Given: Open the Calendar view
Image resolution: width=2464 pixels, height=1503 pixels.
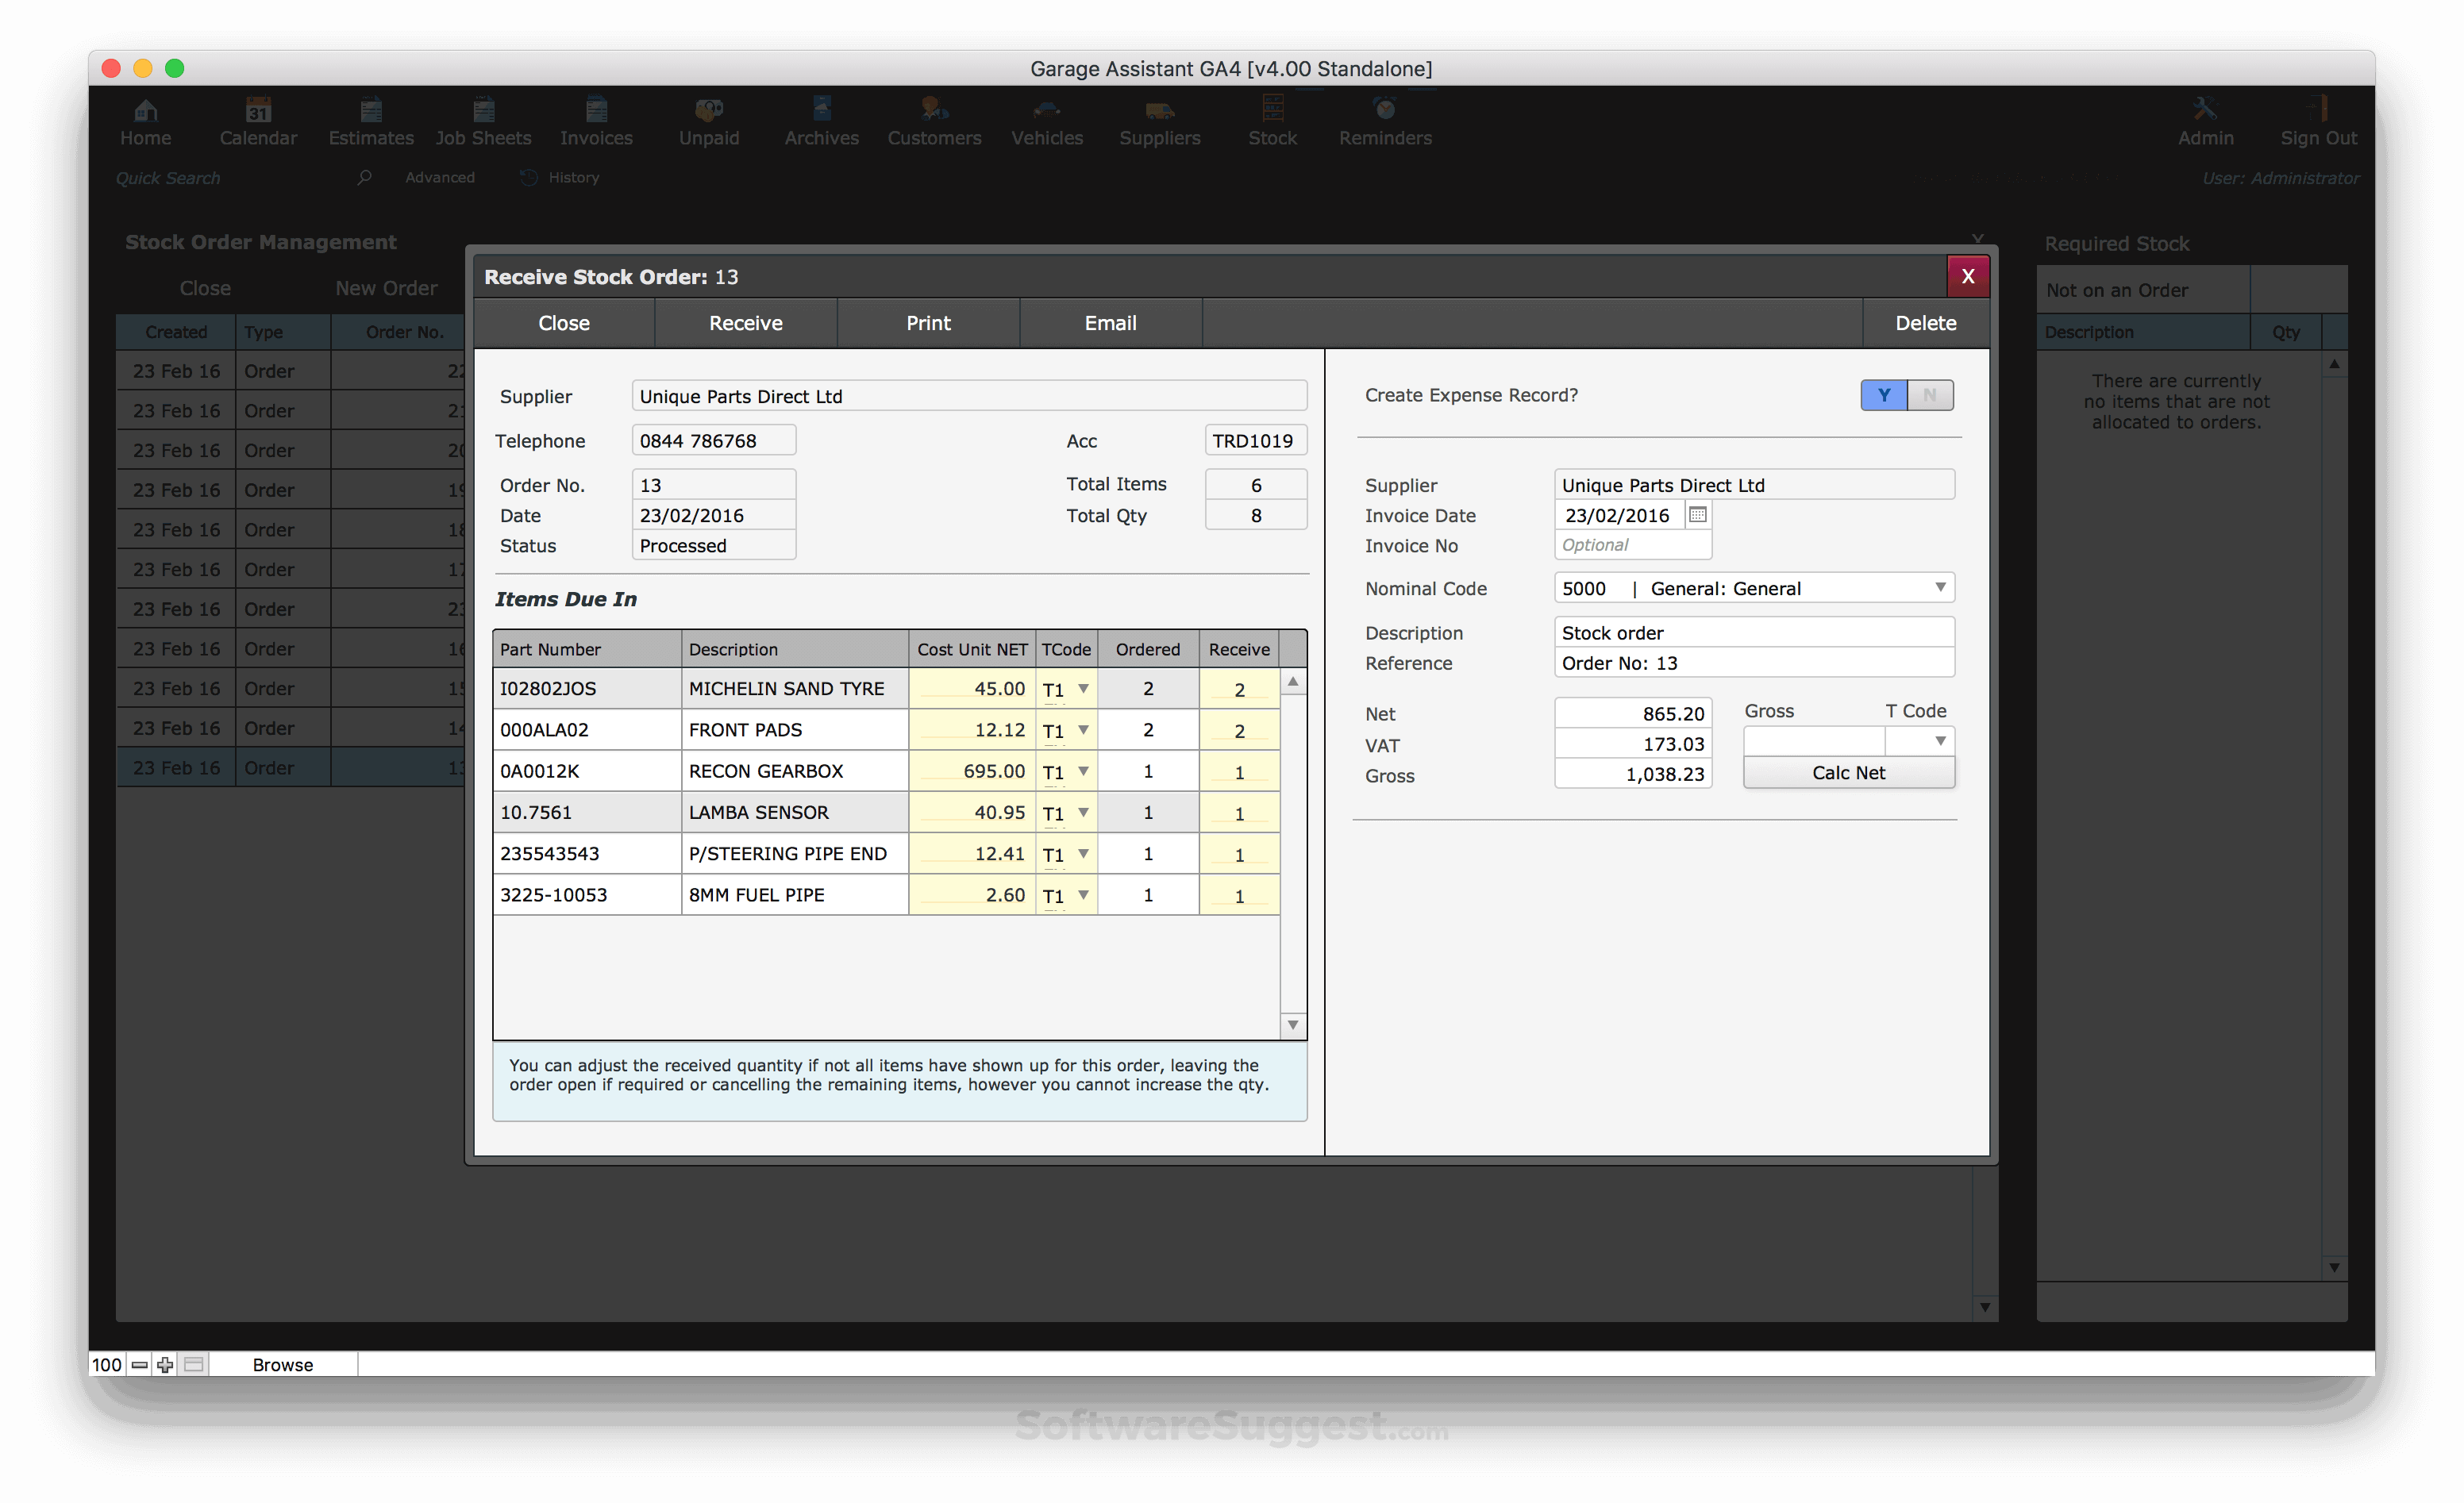Looking at the screenshot, I should 257,121.
